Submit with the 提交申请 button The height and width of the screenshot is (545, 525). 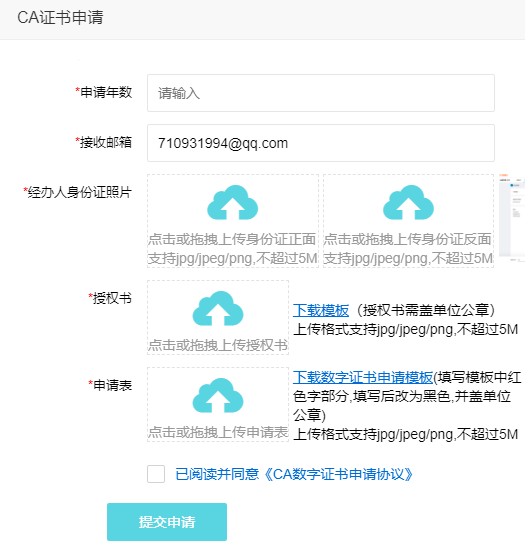tap(167, 522)
